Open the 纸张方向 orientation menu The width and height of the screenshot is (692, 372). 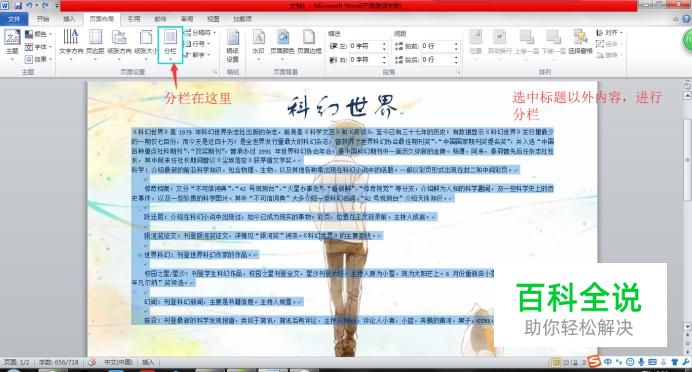[x=119, y=44]
